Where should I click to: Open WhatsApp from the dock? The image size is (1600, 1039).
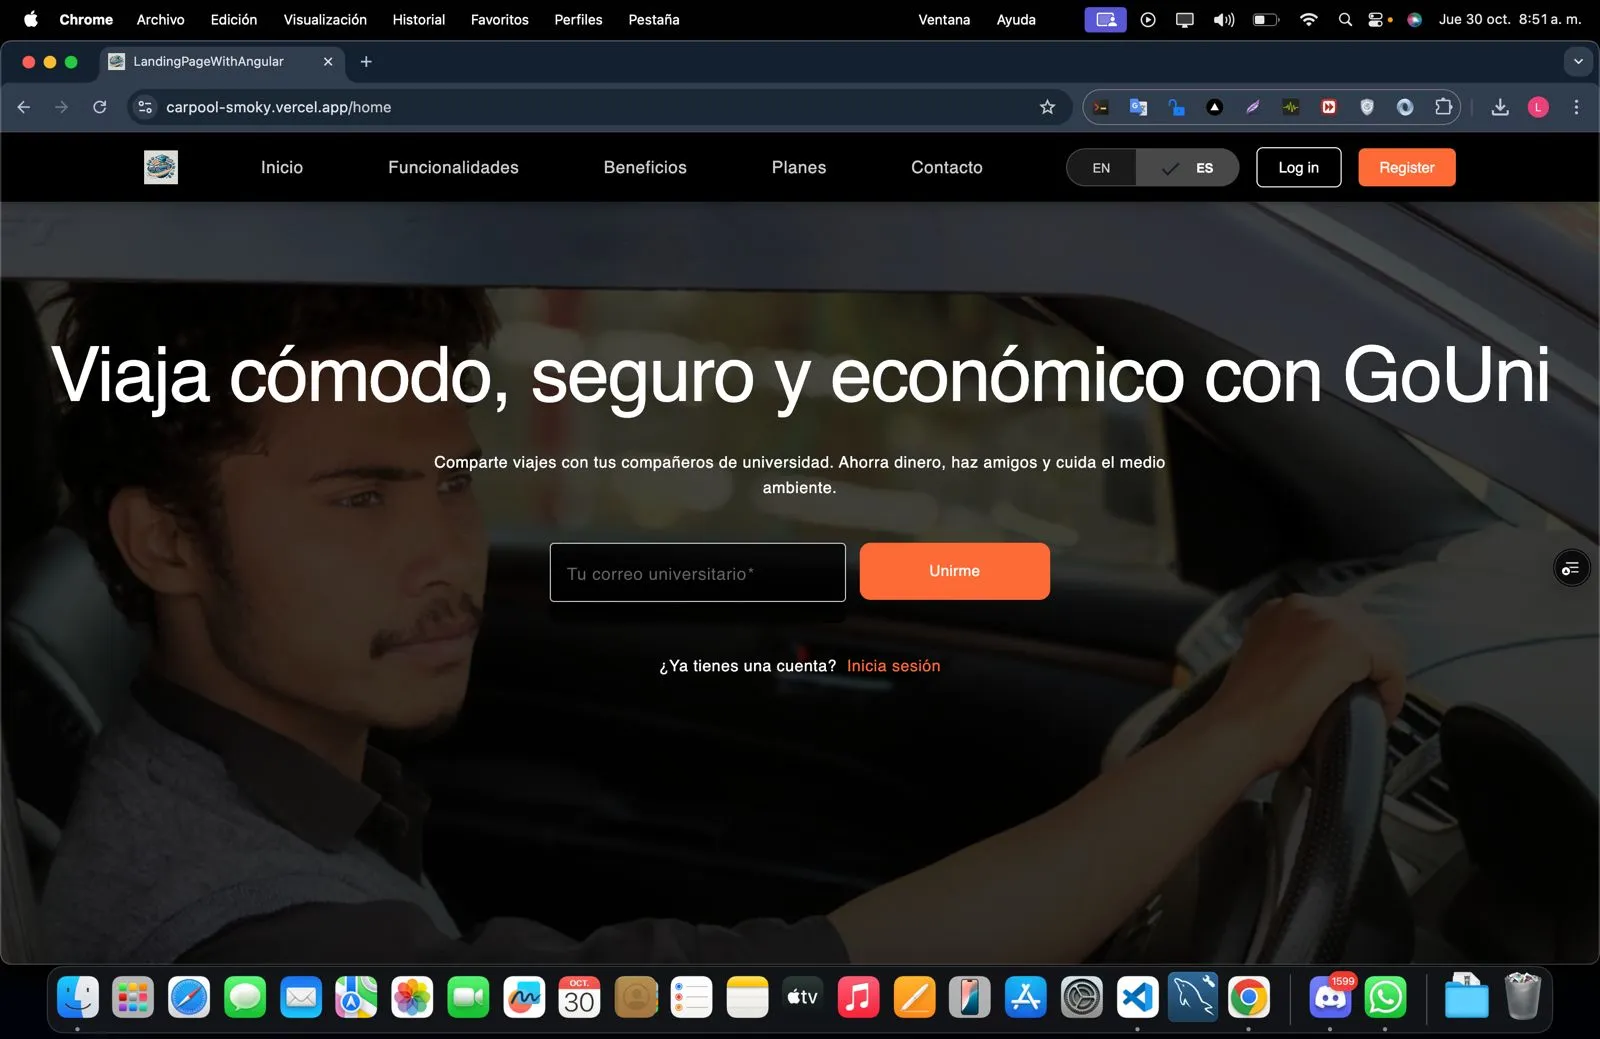tap(1385, 997)
